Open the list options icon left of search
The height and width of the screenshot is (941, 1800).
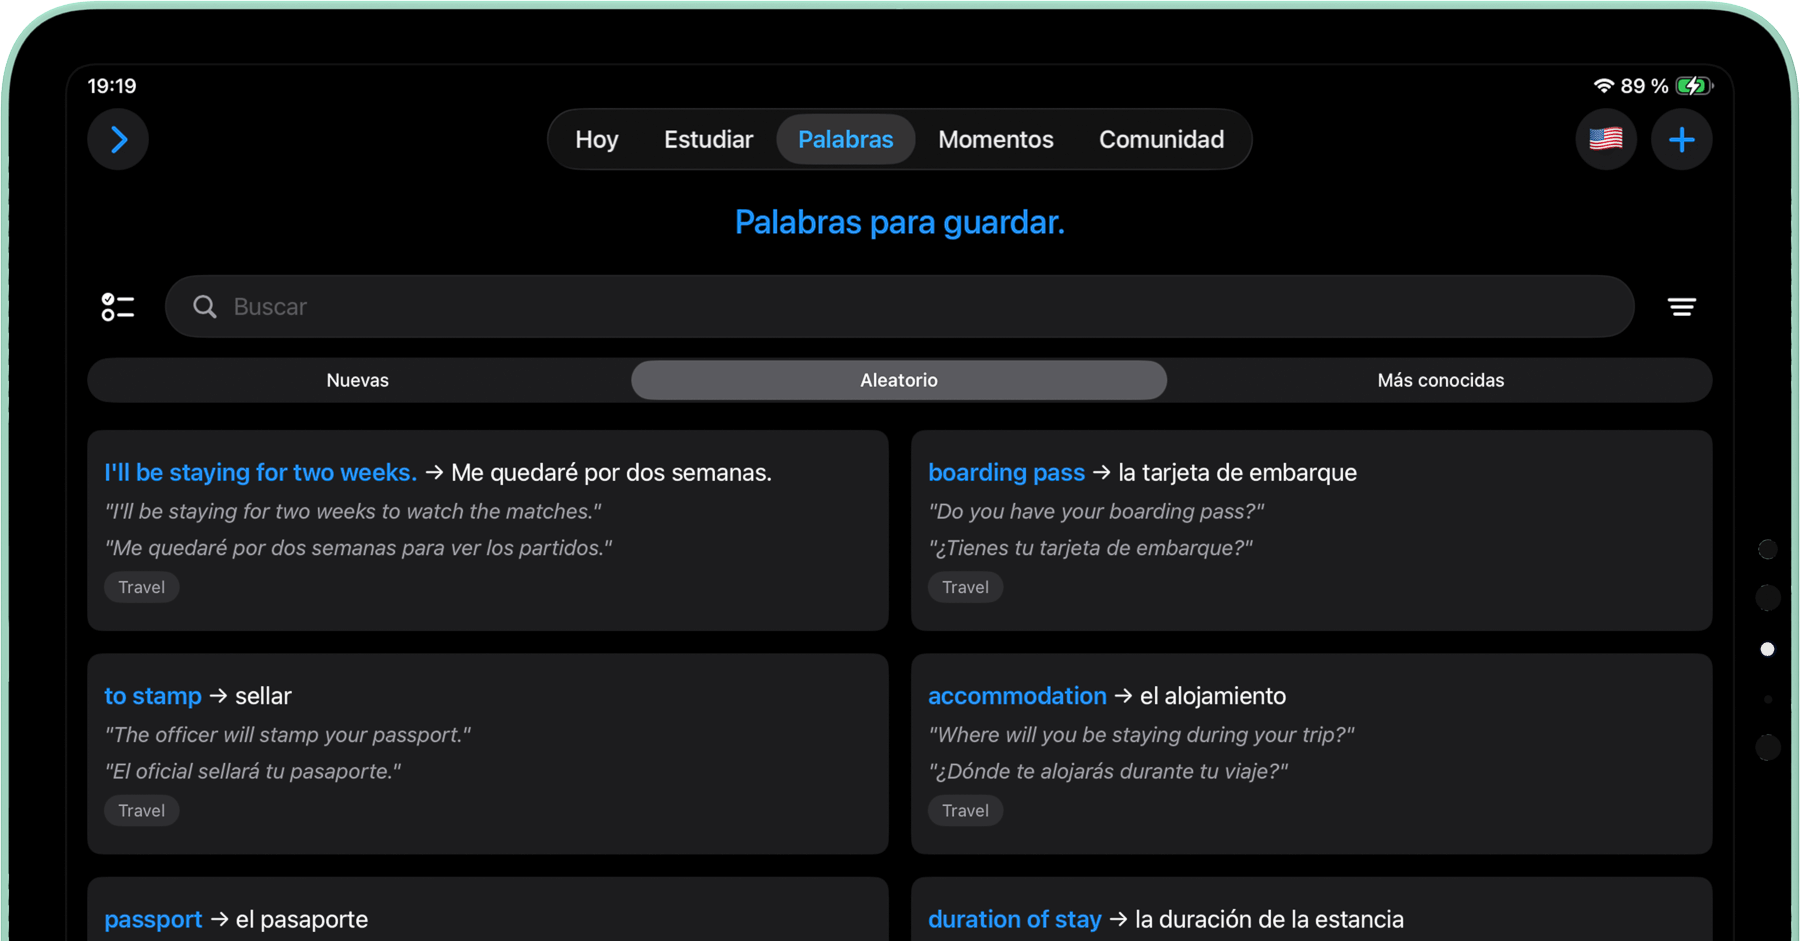[x=117, y=306]
